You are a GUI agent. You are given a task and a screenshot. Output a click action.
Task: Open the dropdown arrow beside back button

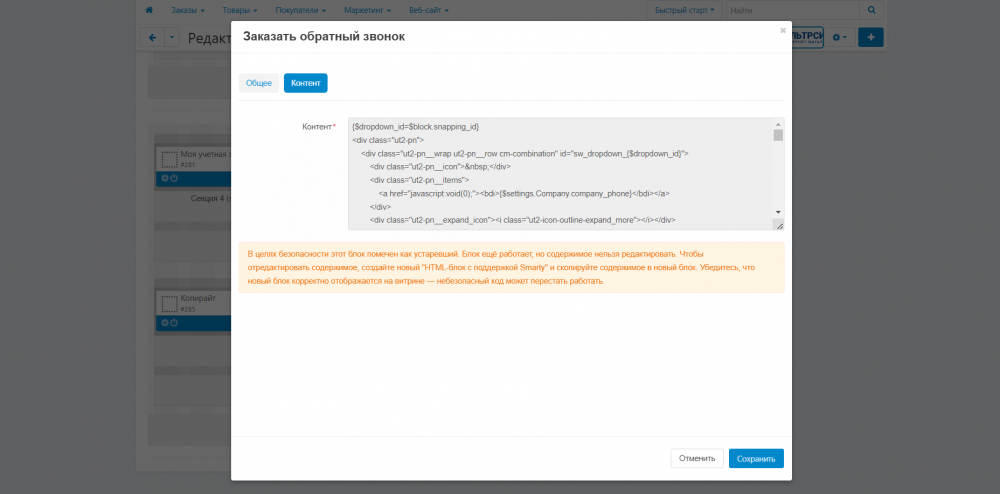click(171, 38)
